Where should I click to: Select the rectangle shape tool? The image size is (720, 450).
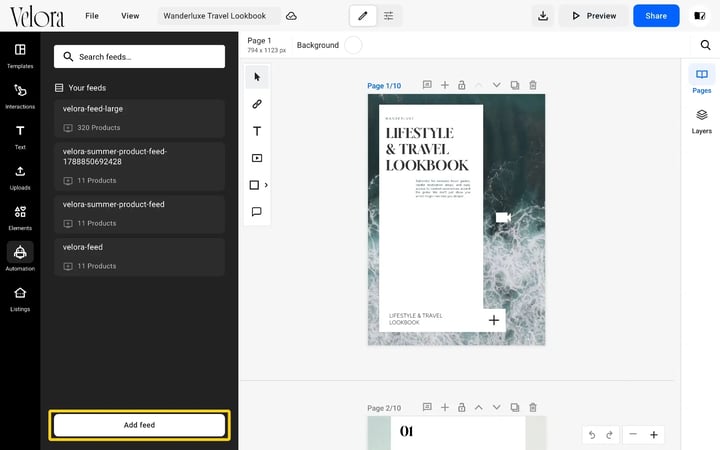tap(254, 185)
